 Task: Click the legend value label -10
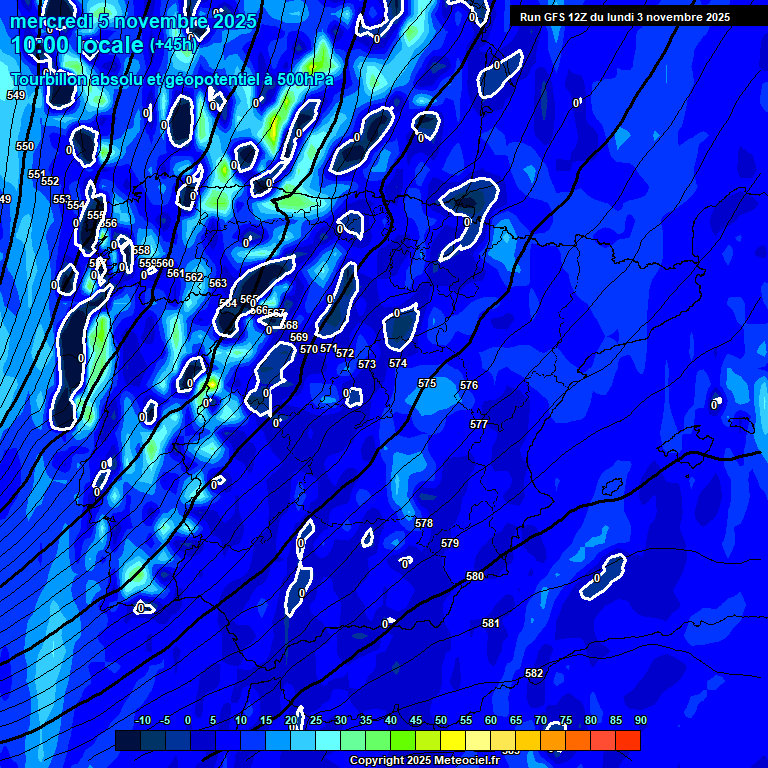click(x=142, y=721)
